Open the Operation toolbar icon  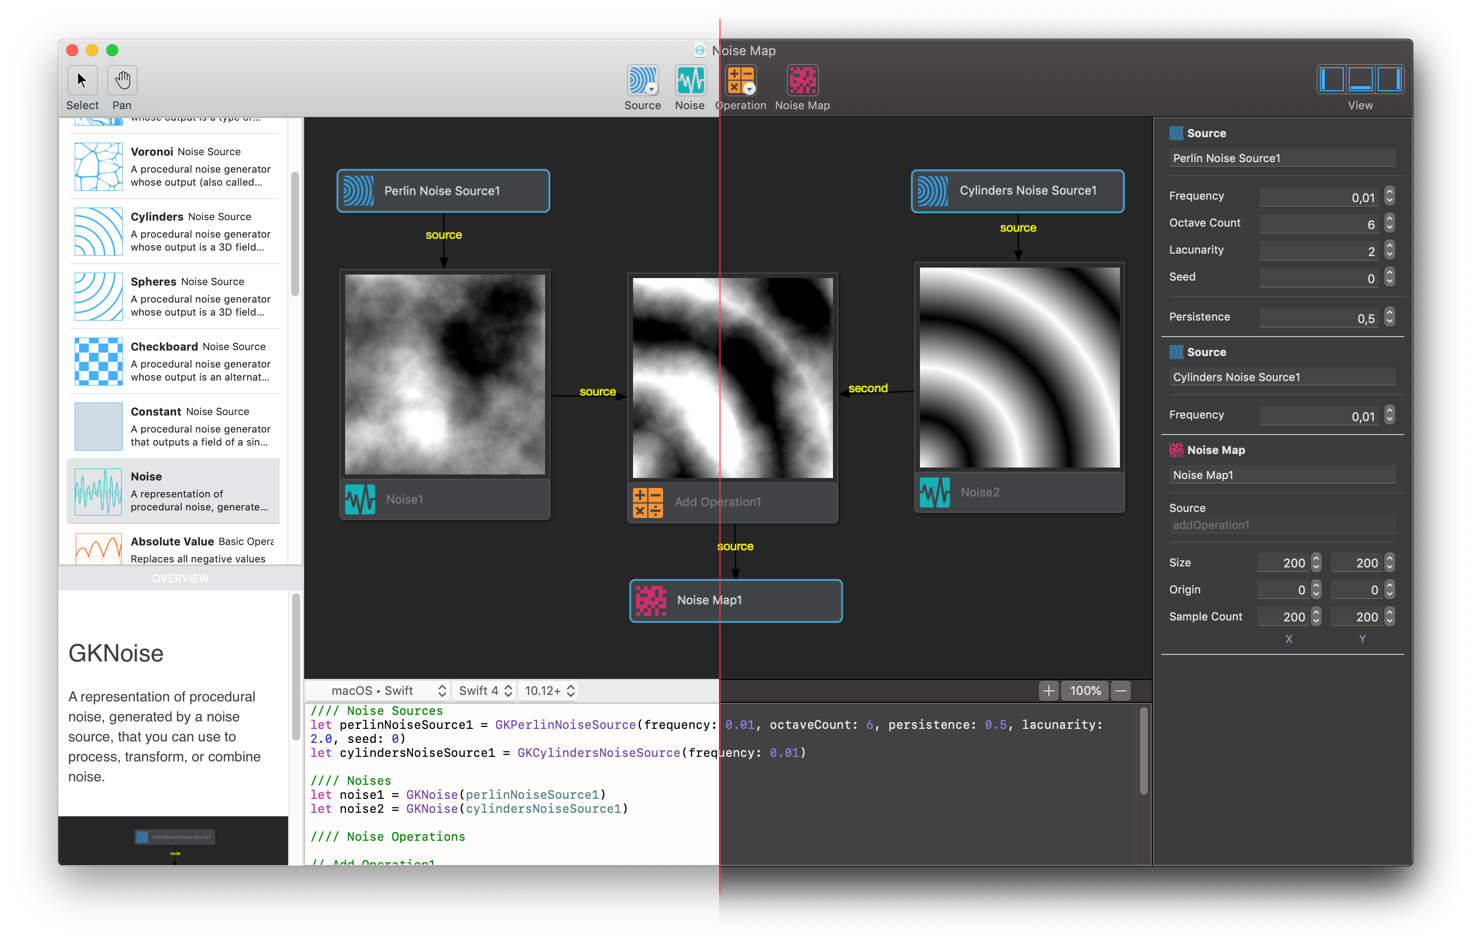click(741, 80)
